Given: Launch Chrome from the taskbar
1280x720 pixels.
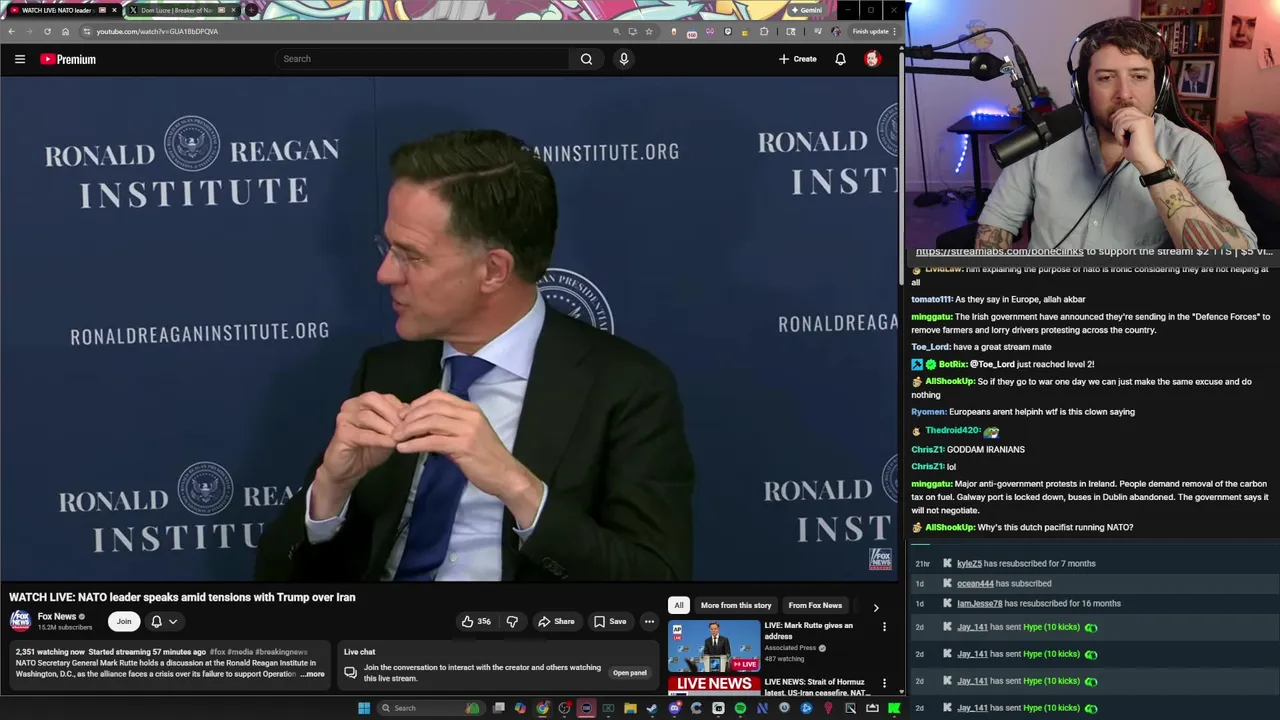Looking at the screenshot, I should 542,708.
